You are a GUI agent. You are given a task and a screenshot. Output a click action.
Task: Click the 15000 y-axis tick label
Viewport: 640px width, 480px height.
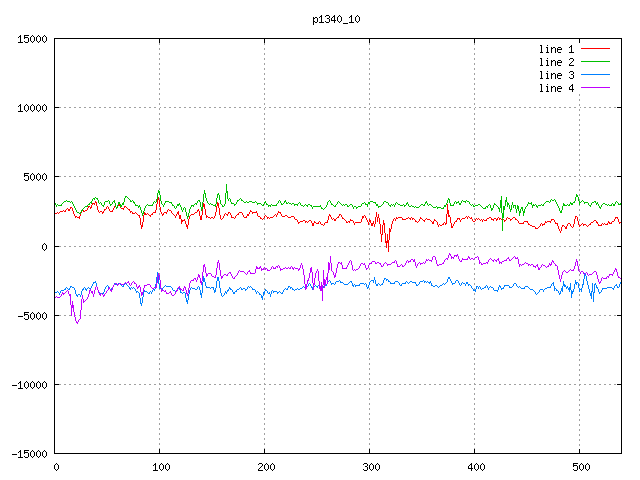pyautogui.click(x=32, y=39)
